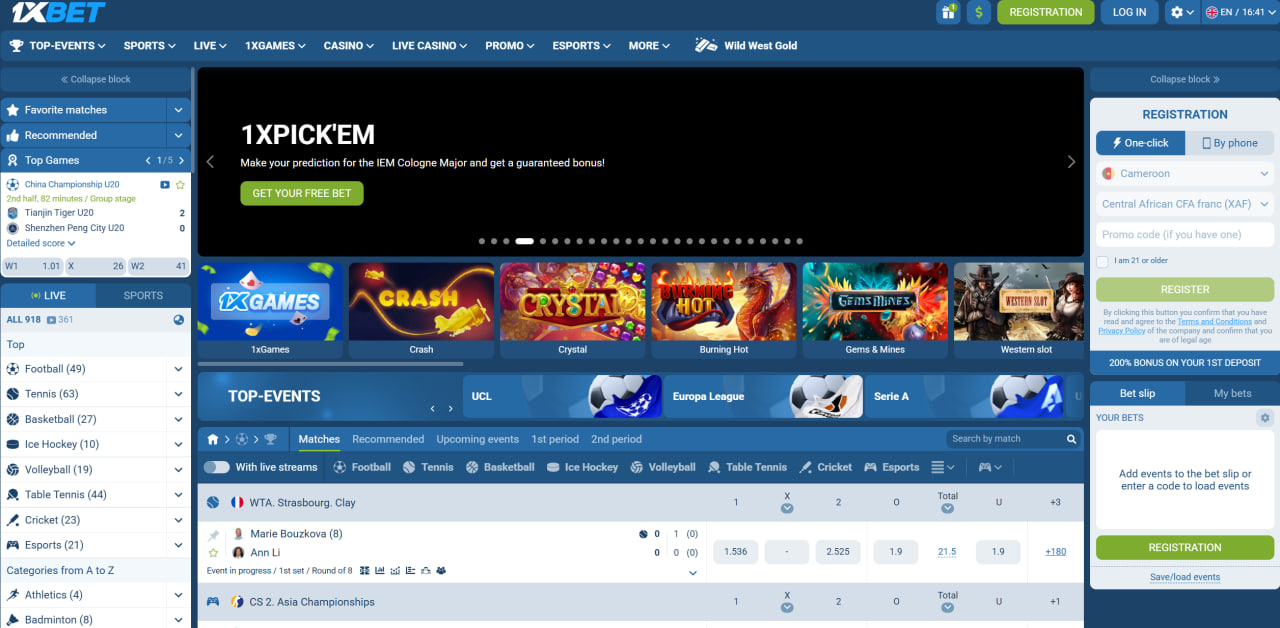Go to previous Top Games page arrow

tap(149, 160)
